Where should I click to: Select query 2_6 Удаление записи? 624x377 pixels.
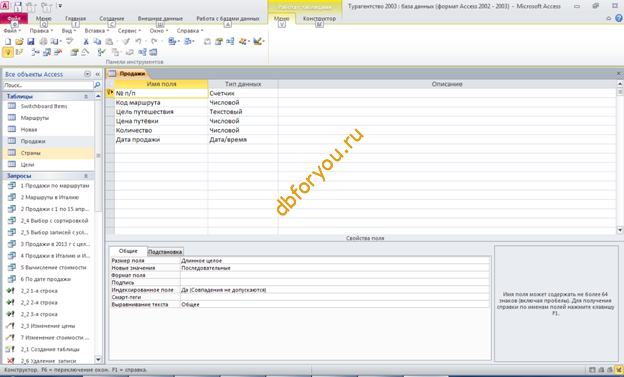pos(48,361)
